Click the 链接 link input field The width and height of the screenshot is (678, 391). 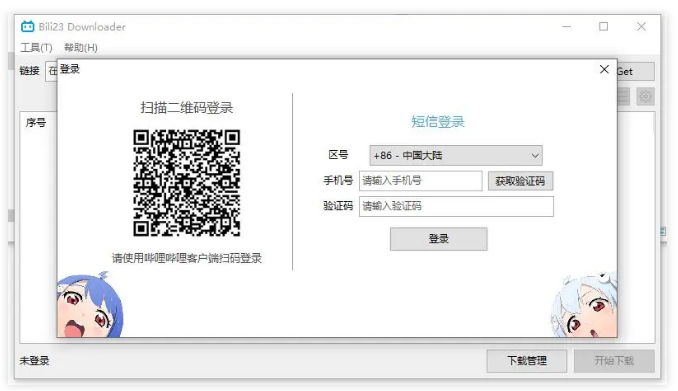coord(51,71)
